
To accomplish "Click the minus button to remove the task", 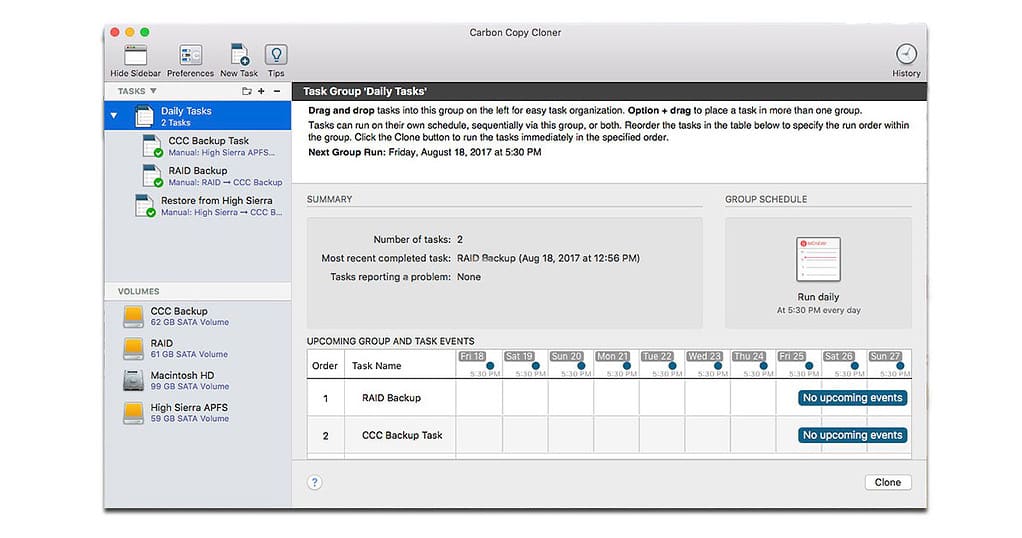I will 277,91.
